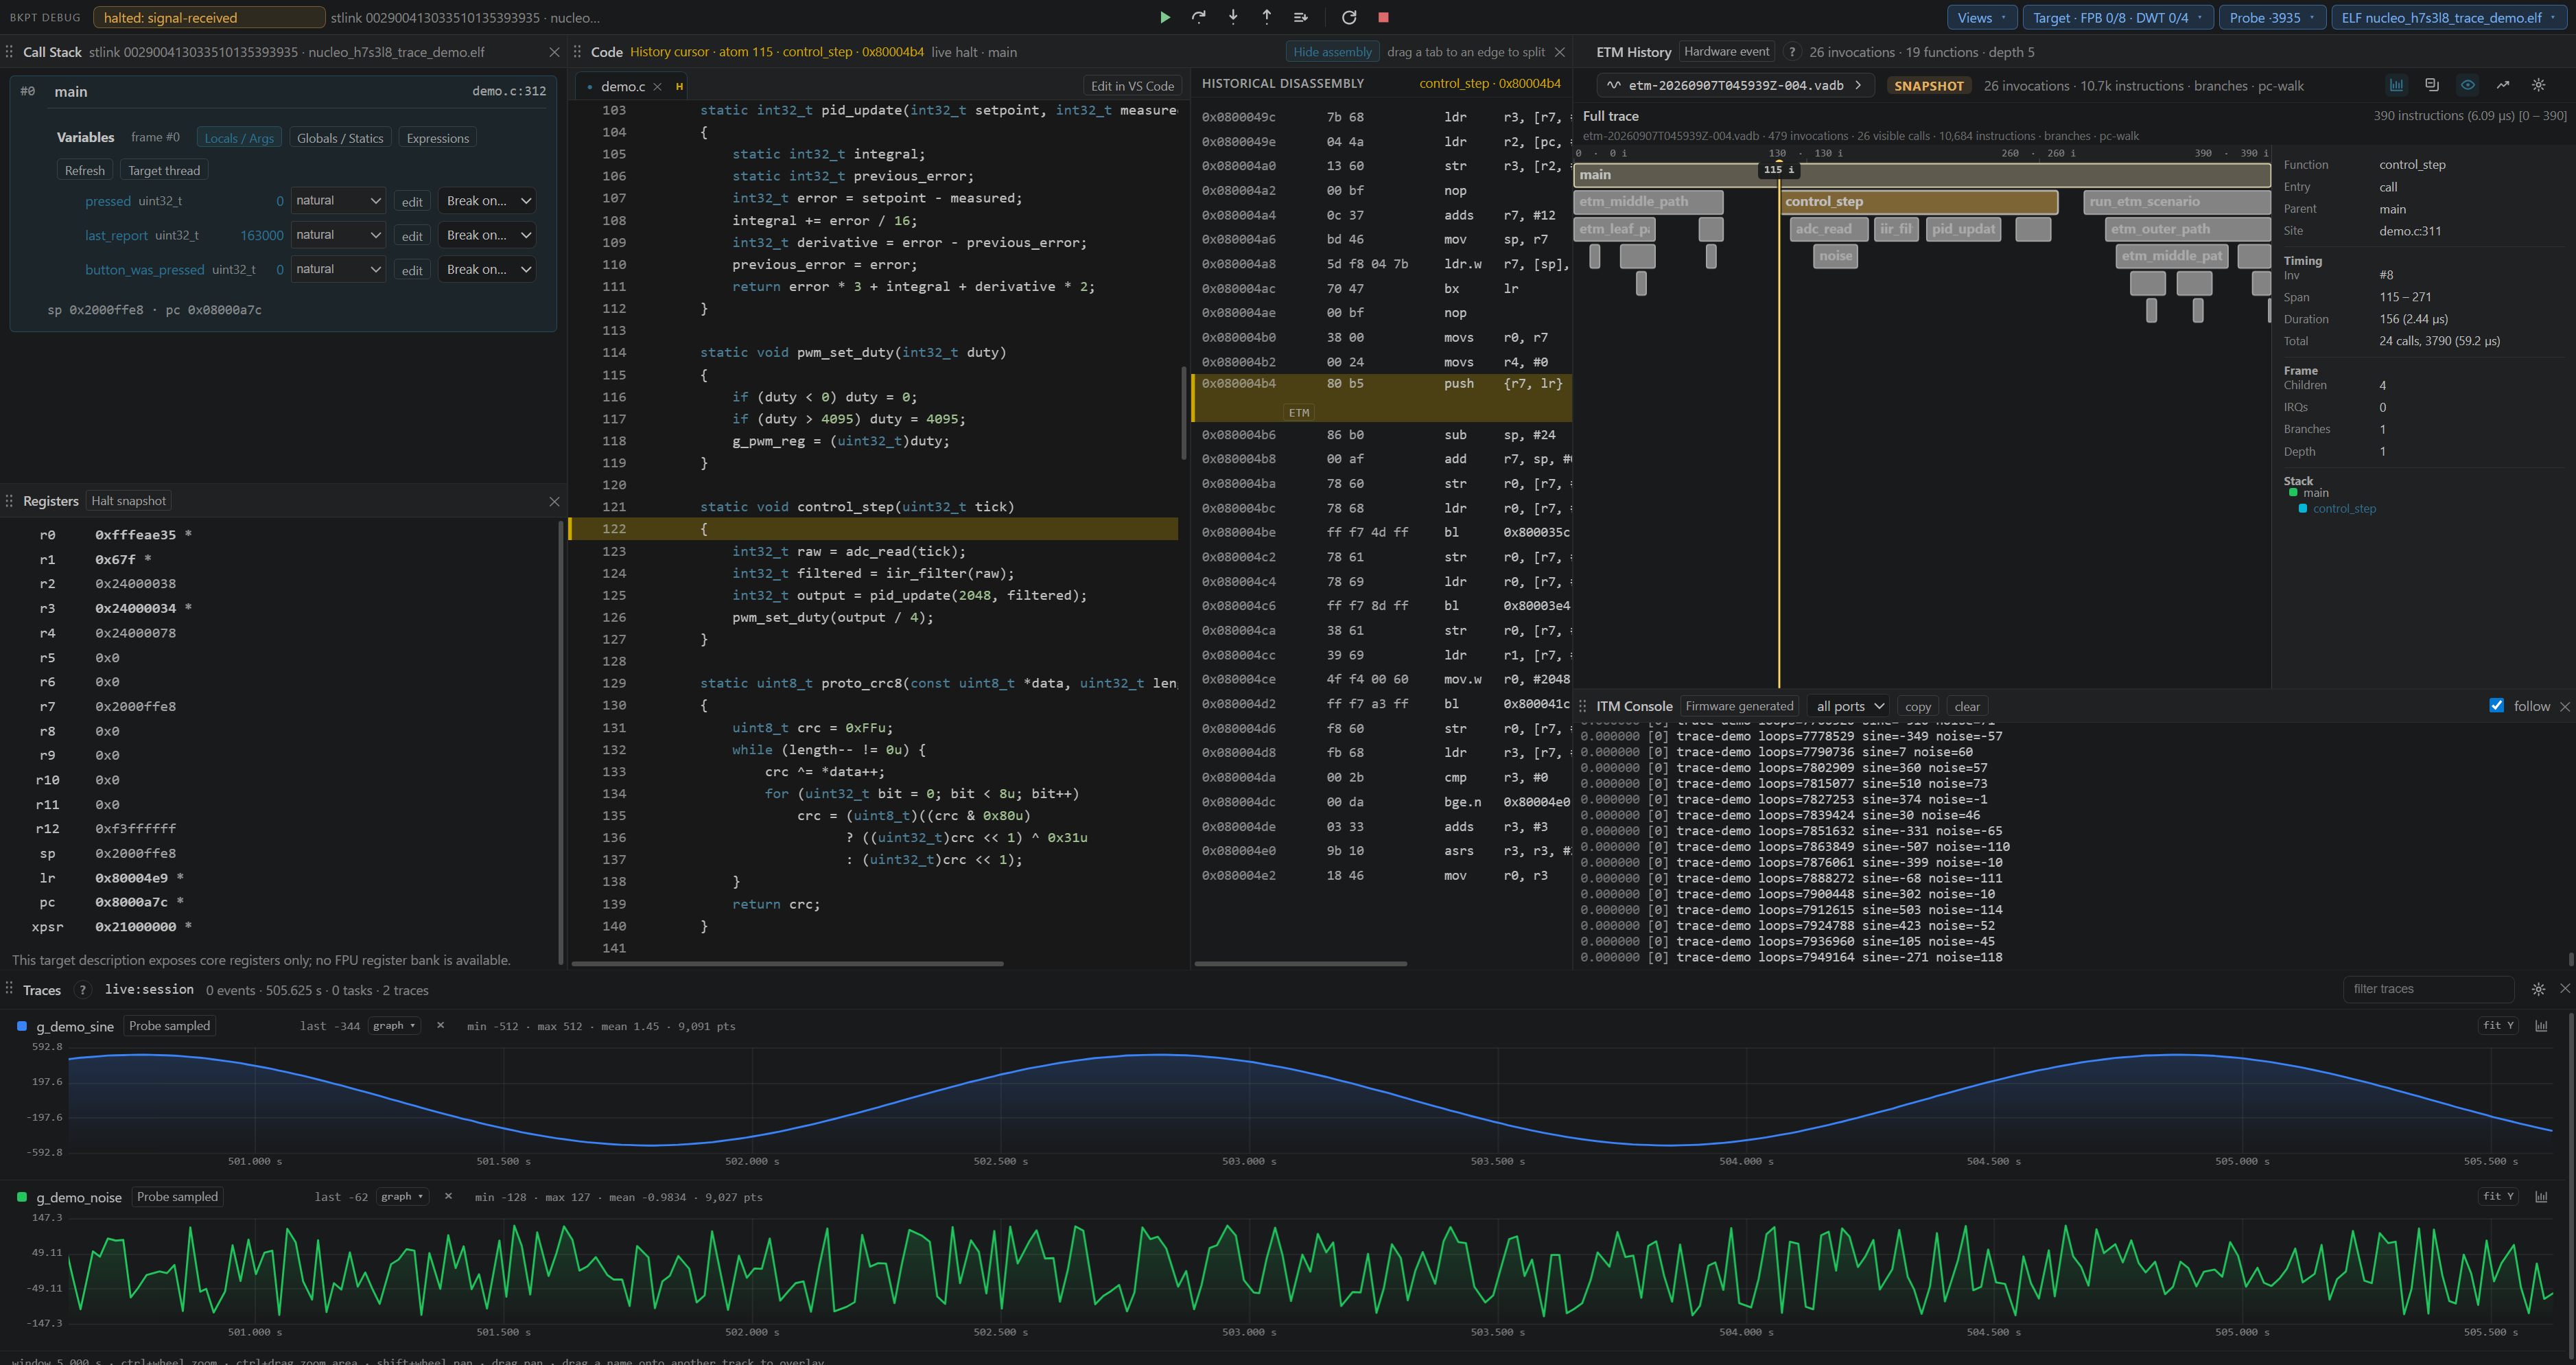
Task: Close the demo.c tab
Action: (657, 87)
